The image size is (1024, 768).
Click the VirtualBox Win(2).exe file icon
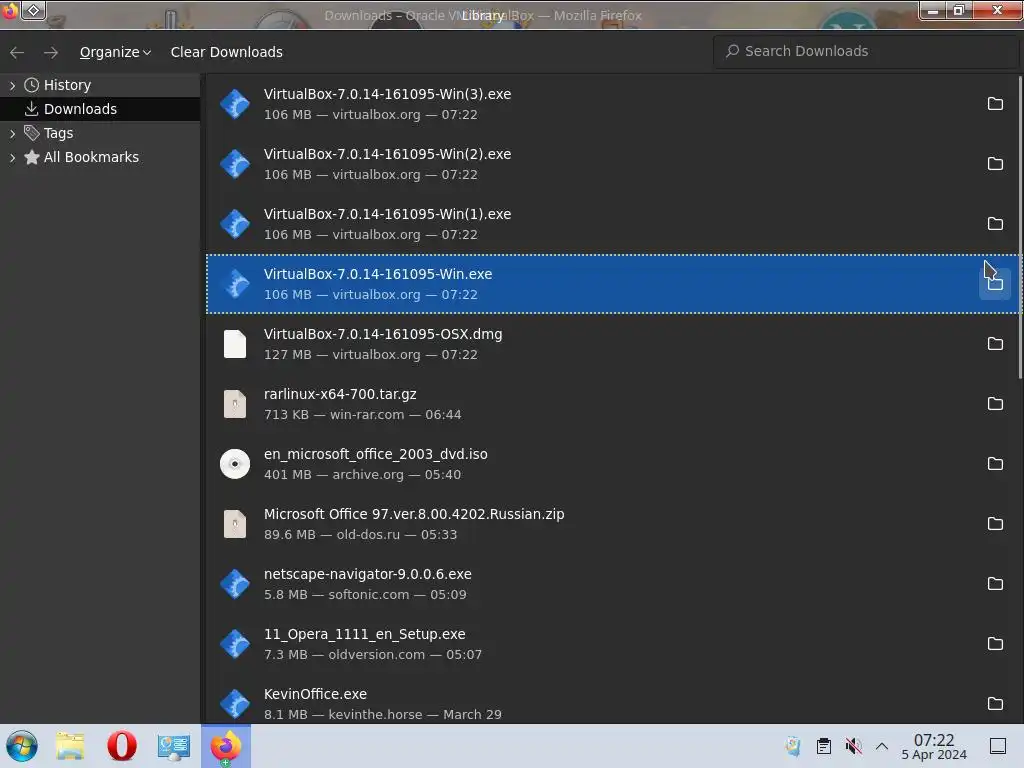(x=234, y=164)
